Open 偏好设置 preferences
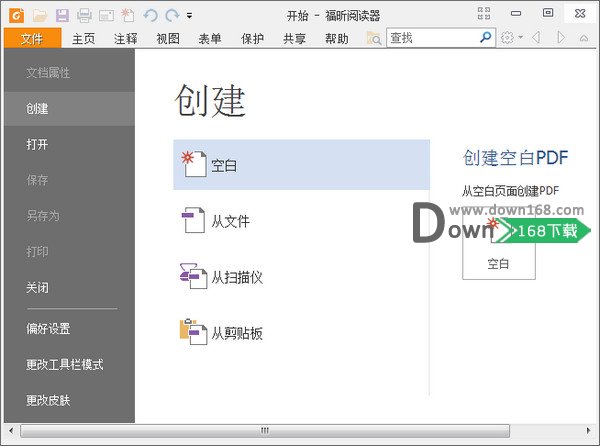 (x=69, y=329)
